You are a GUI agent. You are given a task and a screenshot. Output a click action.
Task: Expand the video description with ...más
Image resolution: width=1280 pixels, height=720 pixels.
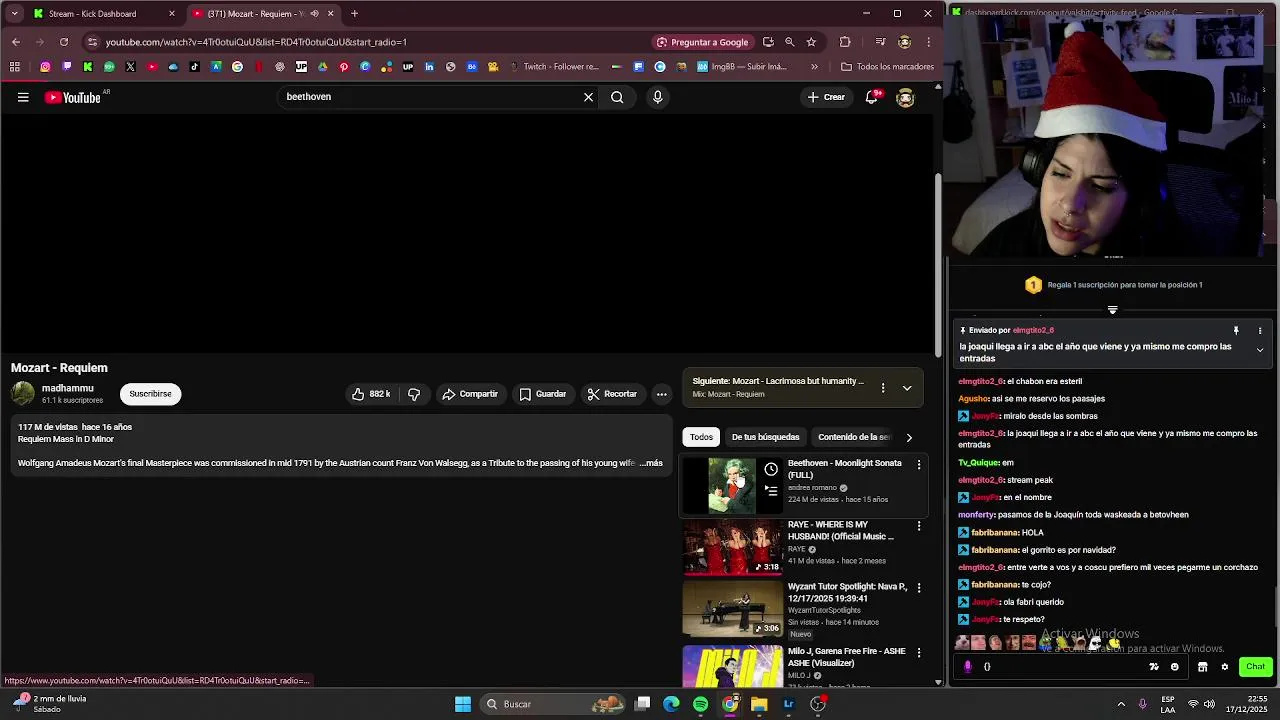point(651,463)
